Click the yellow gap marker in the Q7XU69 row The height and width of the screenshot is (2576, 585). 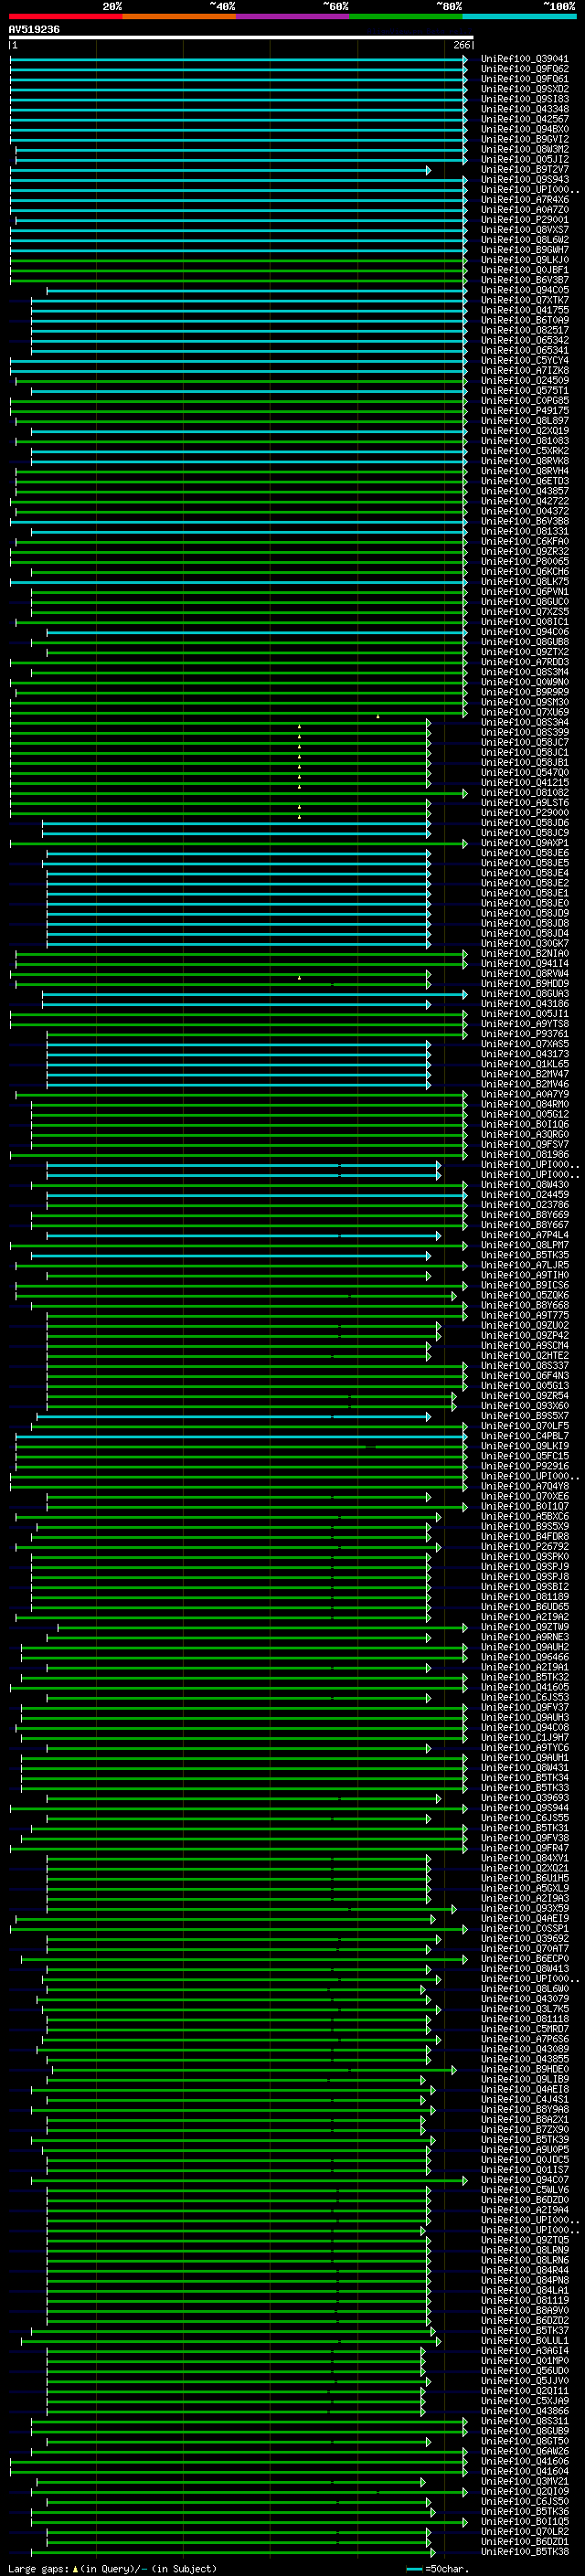click(377, 716)
